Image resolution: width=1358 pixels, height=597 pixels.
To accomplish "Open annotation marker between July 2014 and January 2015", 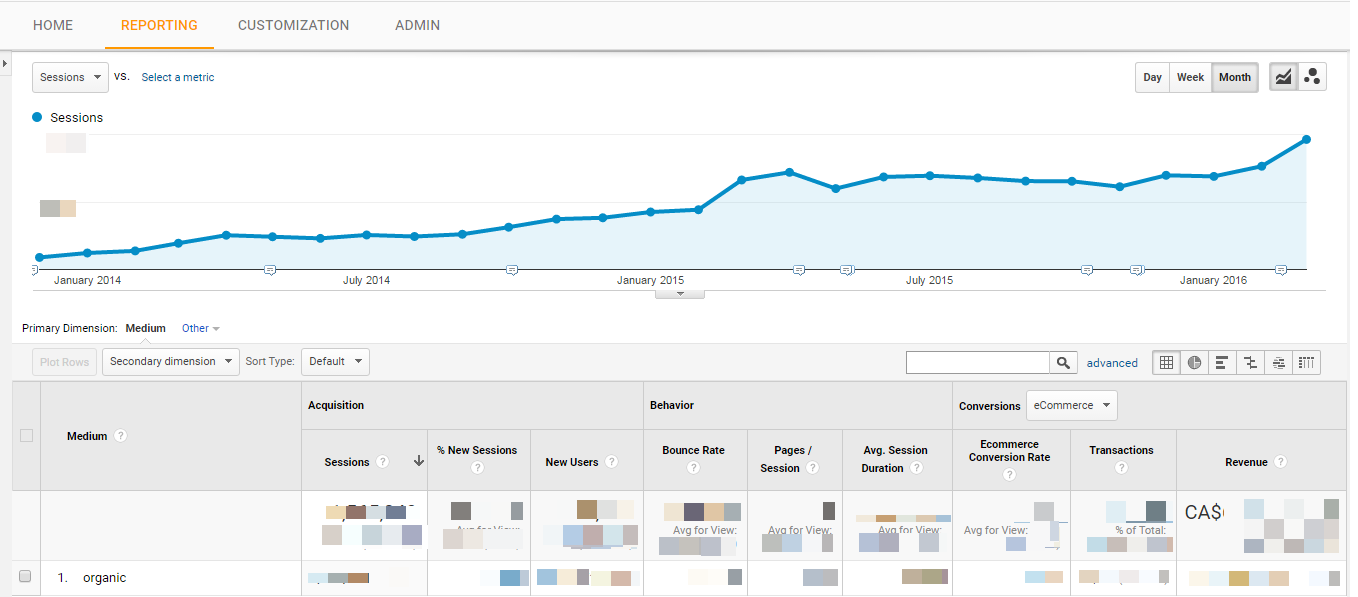I will point(512,270).
